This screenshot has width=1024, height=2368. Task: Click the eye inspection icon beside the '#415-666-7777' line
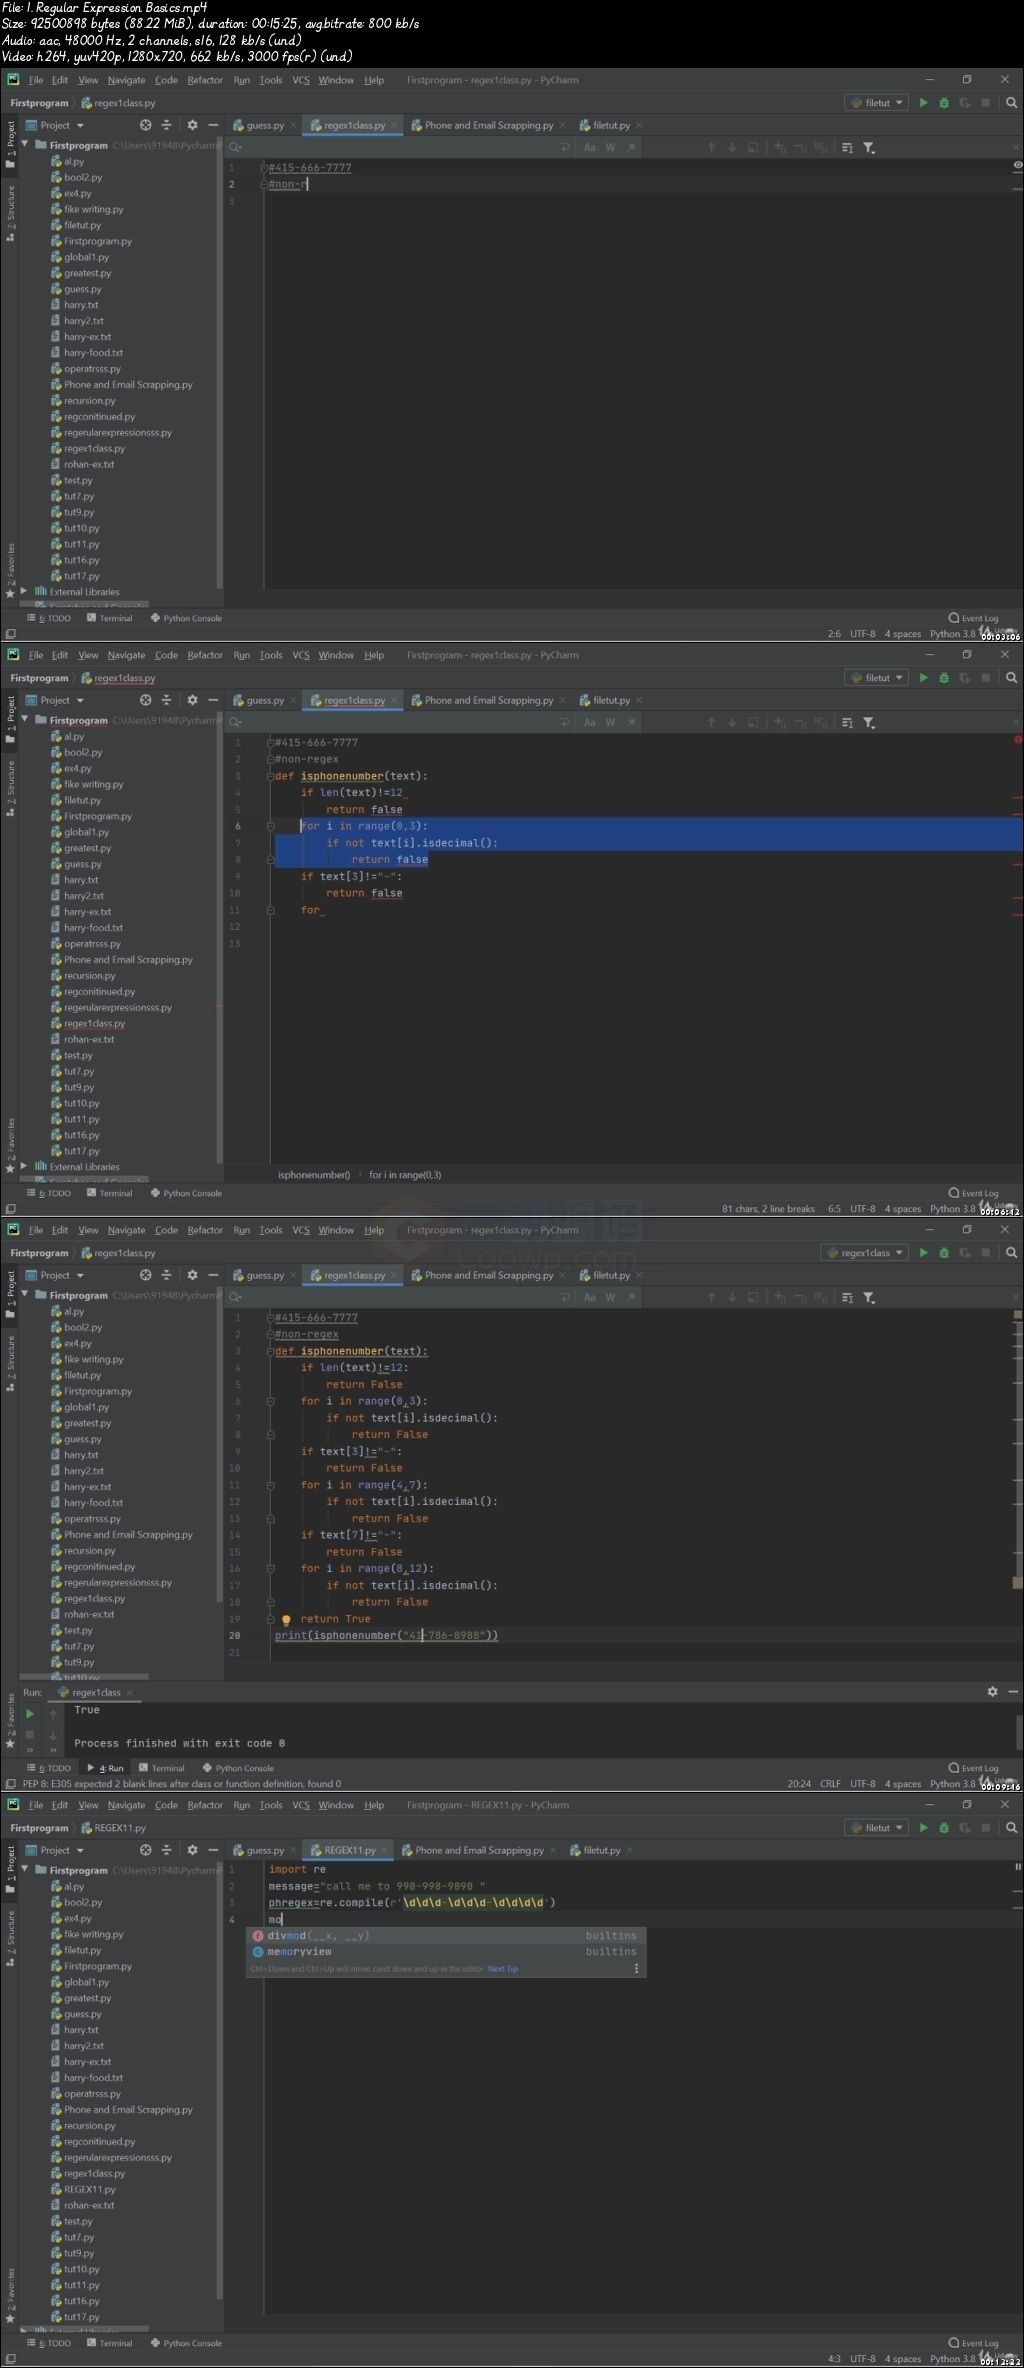tap(1018, 165)
